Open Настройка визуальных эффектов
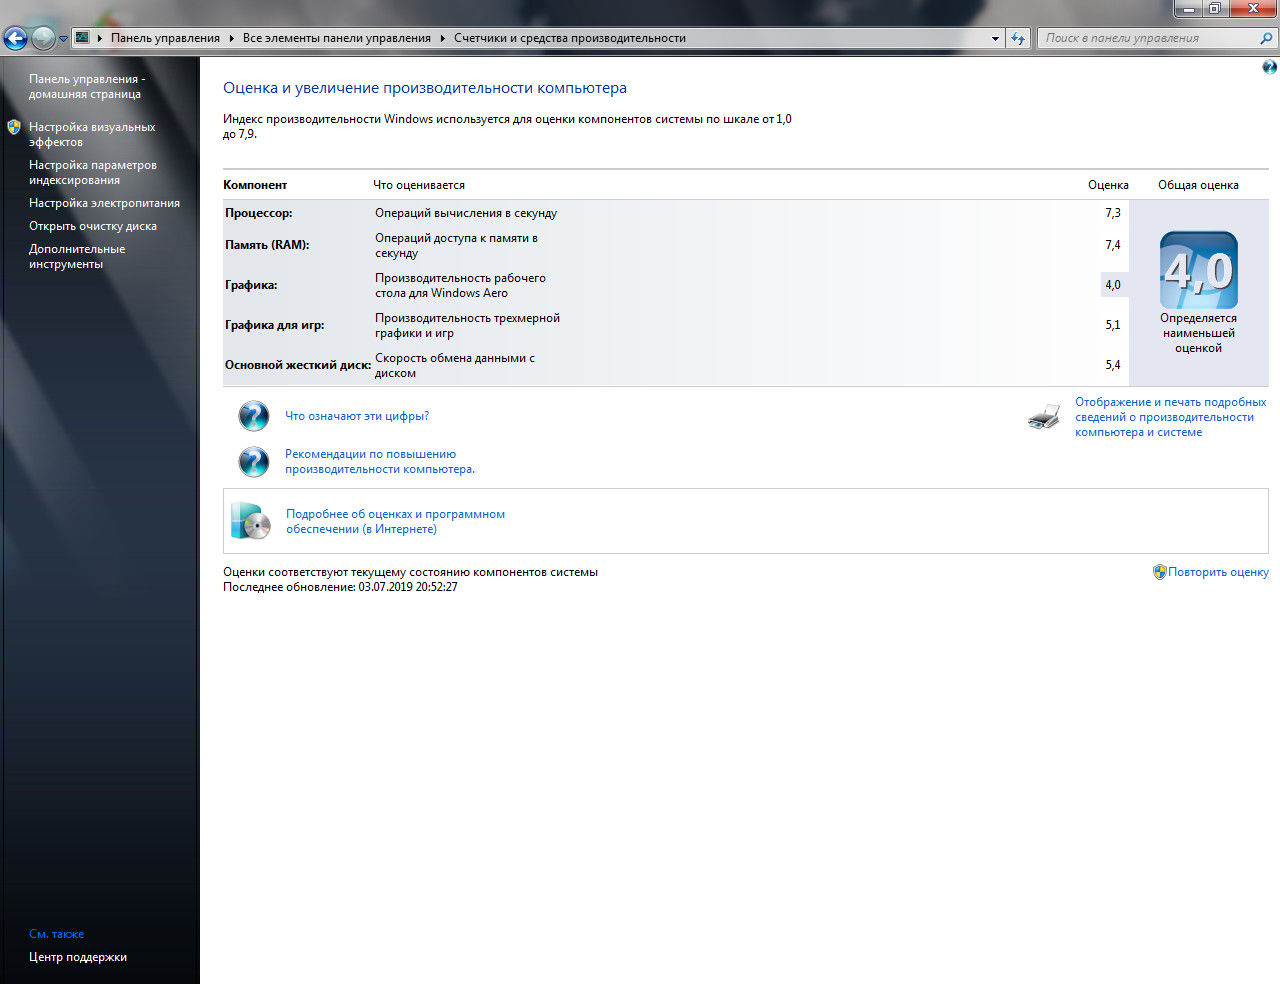The width and height of the screenshot is (1280, 984). [x=92, y=134]
